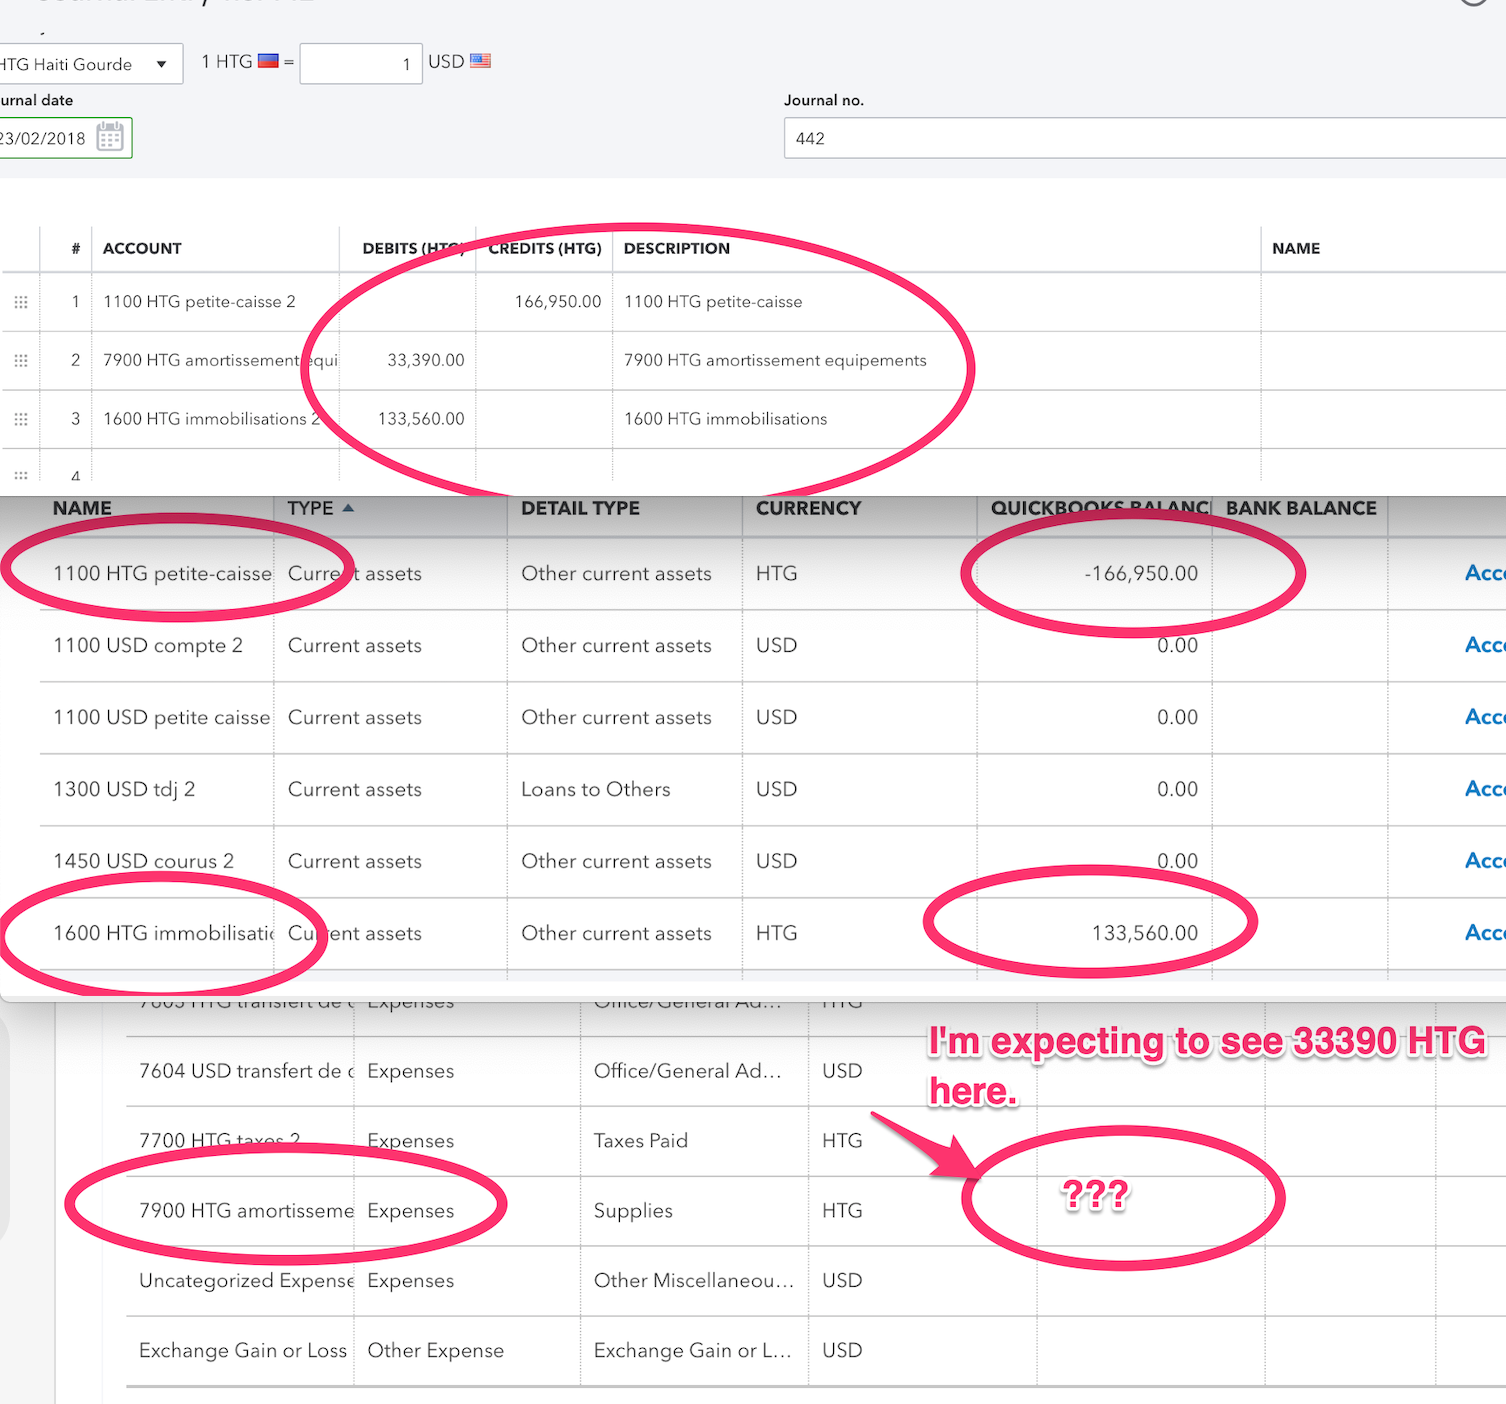The height and width of the screenshot is (1404, 1506).
Task: Click the Taxes Paid detail type
Action: [641, 1141]
